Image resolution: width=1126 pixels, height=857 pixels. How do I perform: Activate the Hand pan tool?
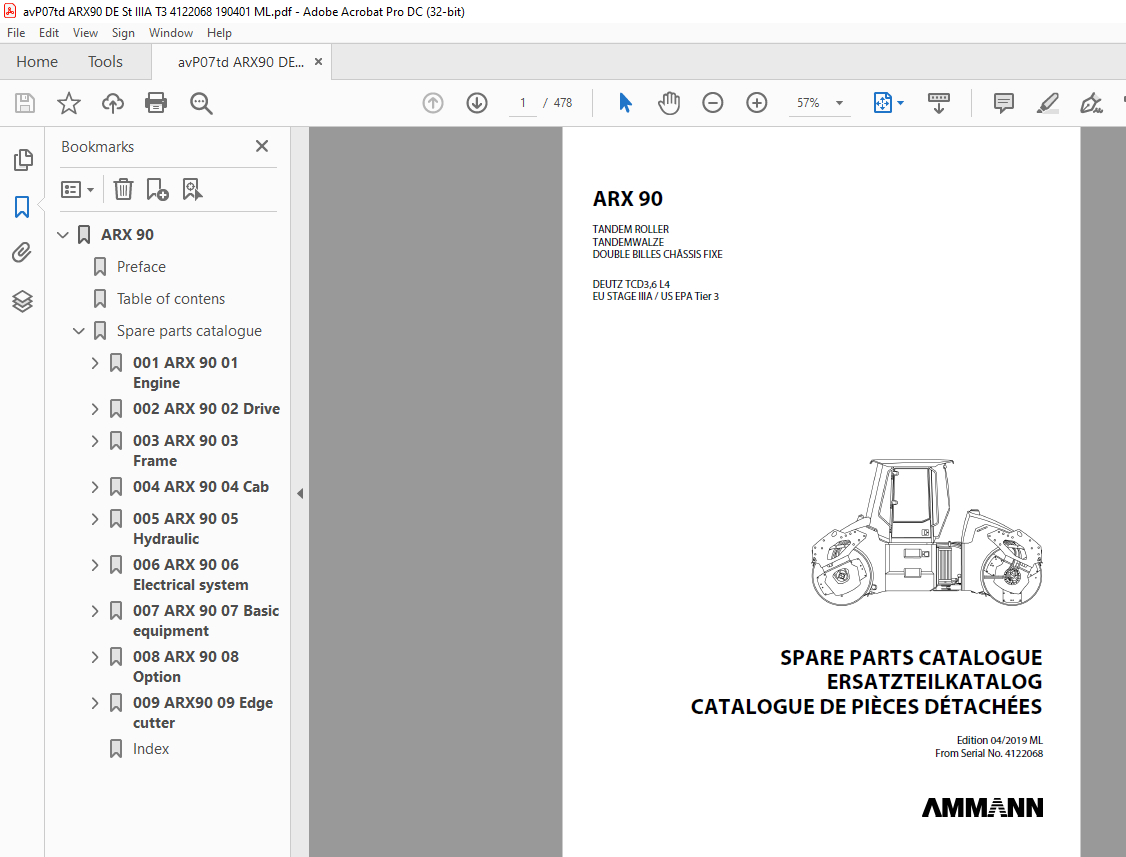(669, 103)
